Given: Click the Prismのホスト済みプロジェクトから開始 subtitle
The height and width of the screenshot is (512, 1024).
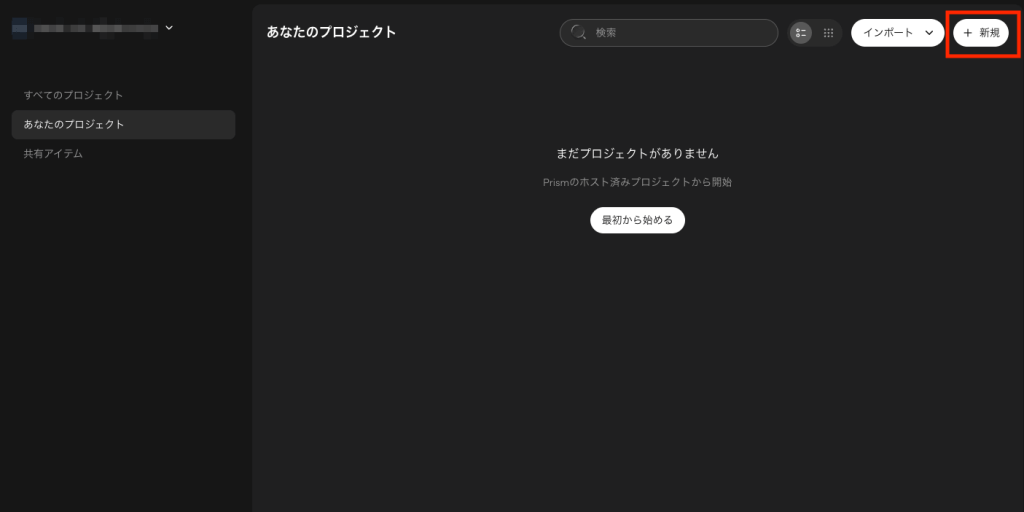Looking at the screenshot, I should (637, 182).
